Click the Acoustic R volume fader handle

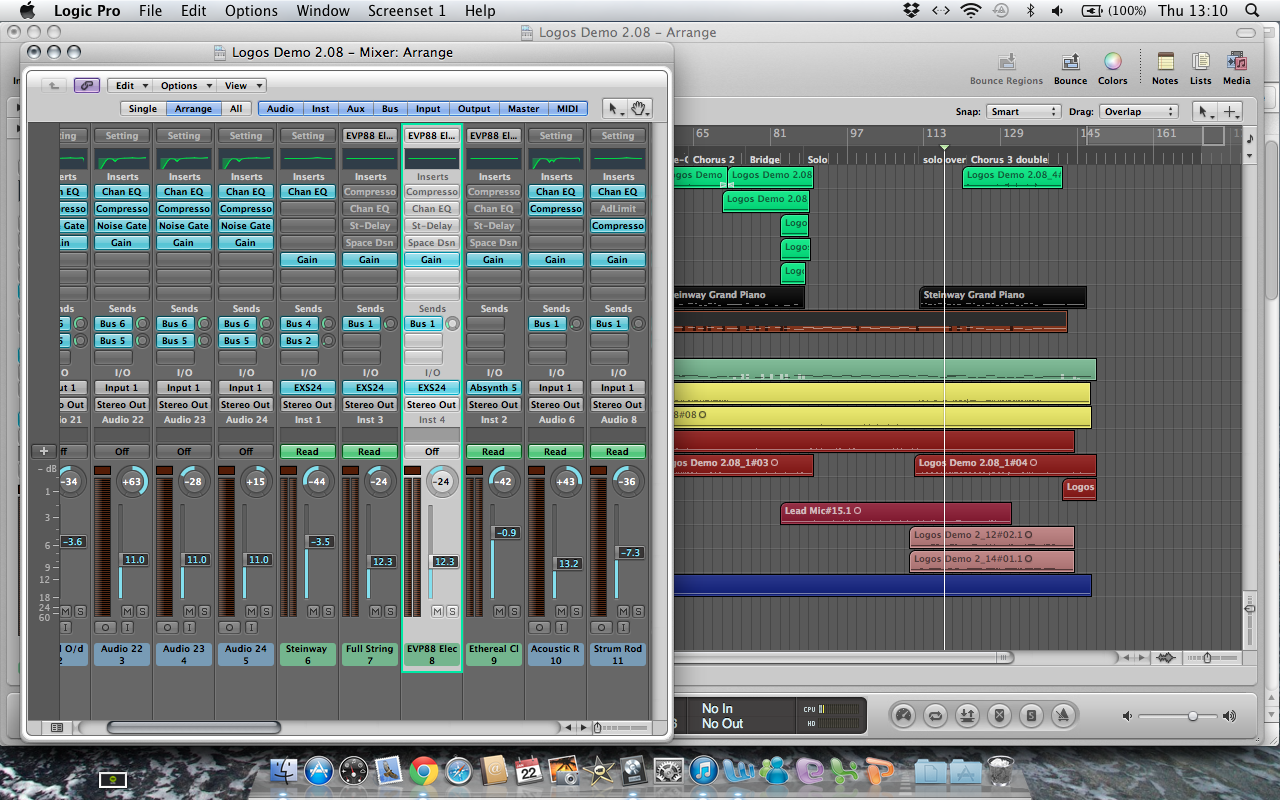coord(568,563)
